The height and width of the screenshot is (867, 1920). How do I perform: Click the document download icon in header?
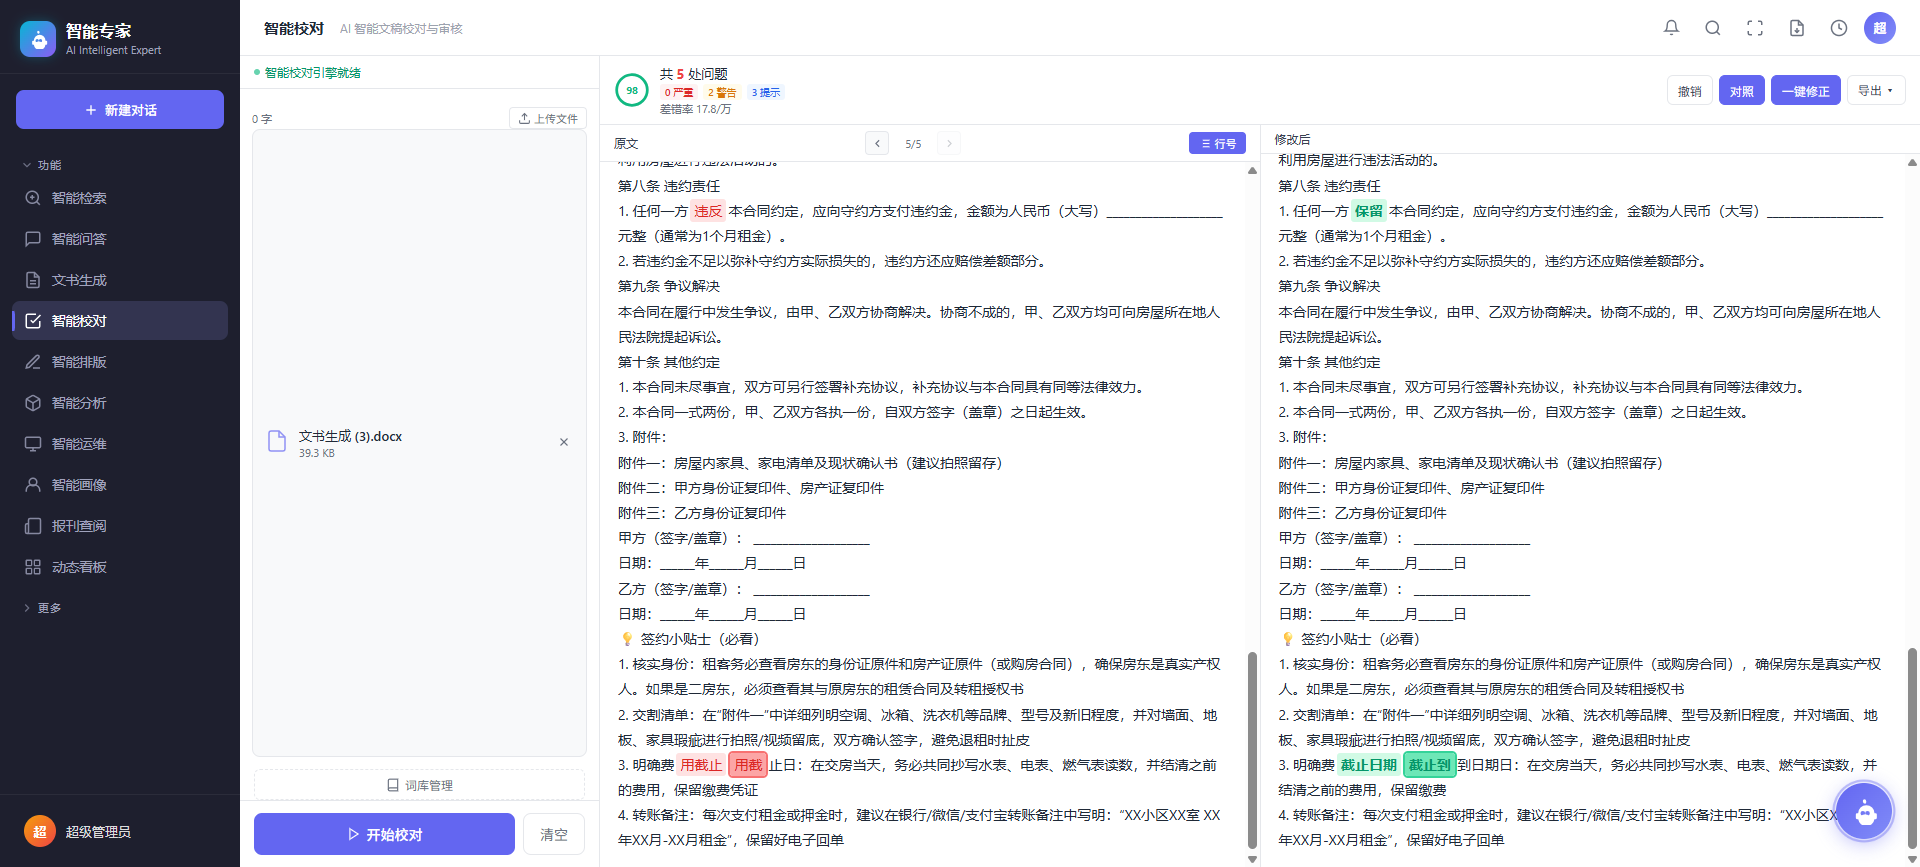1797,28
